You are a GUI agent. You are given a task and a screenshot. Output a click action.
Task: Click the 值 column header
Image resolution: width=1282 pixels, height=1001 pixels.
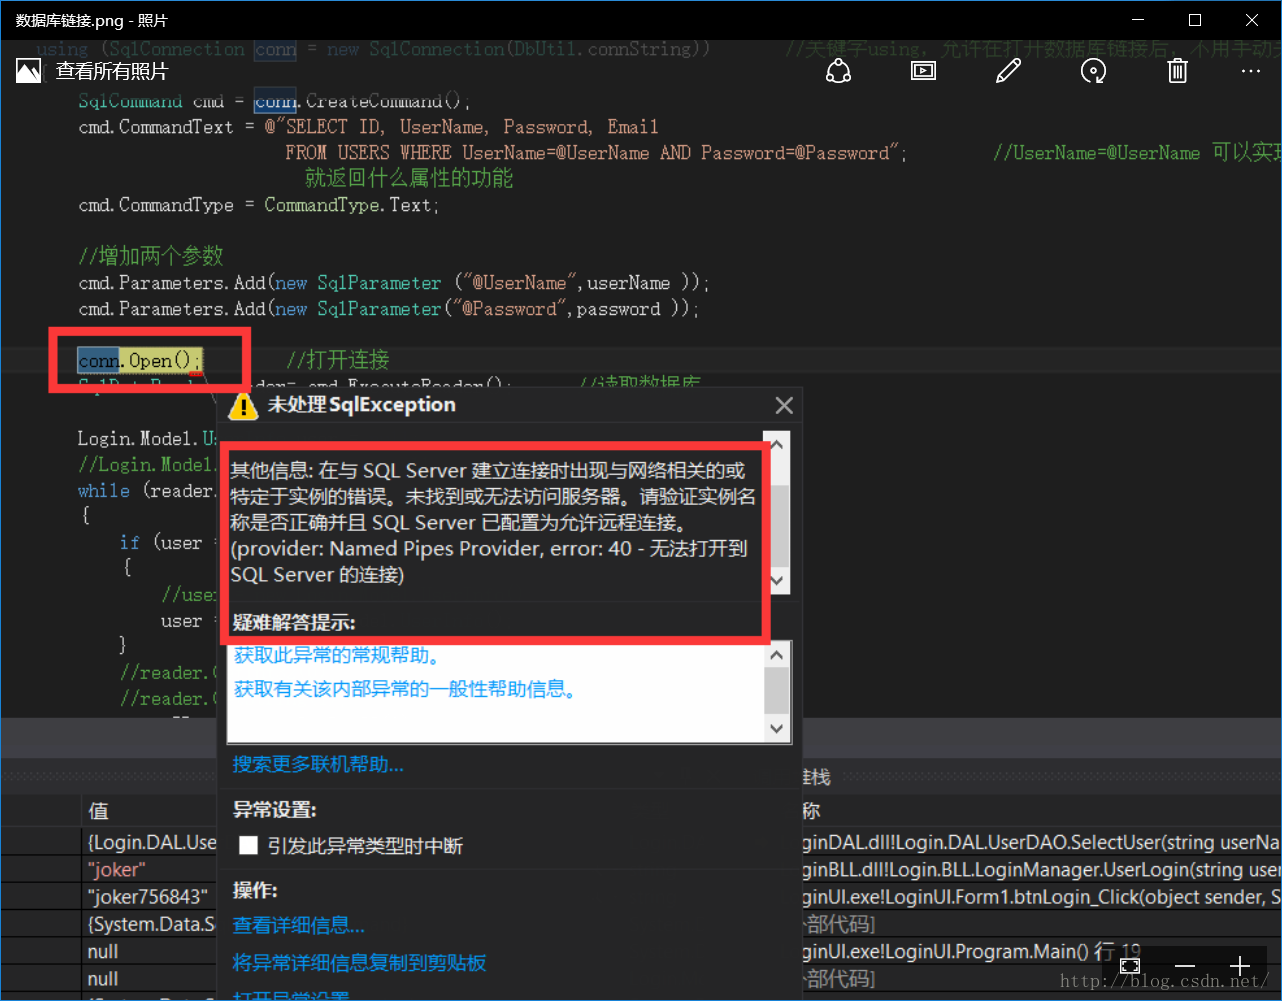[99, 811]
